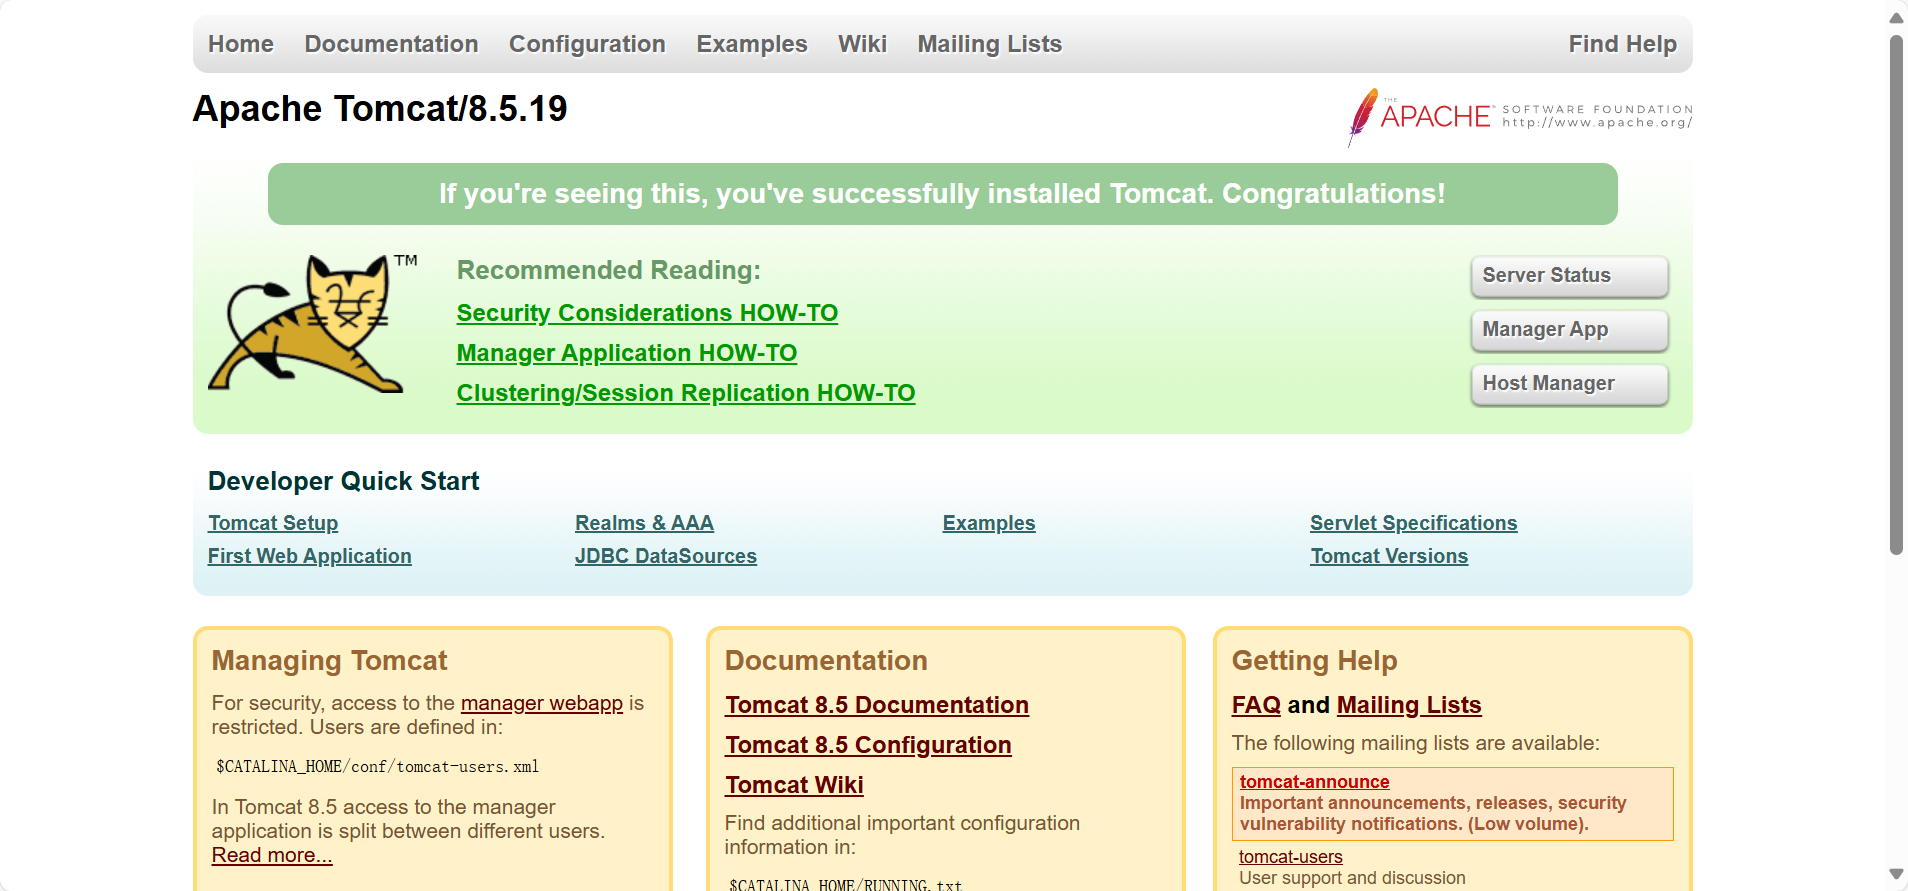Screen dimensions: 1908x891
Task: Follow the First Web Application link
Action: [310, 556]
